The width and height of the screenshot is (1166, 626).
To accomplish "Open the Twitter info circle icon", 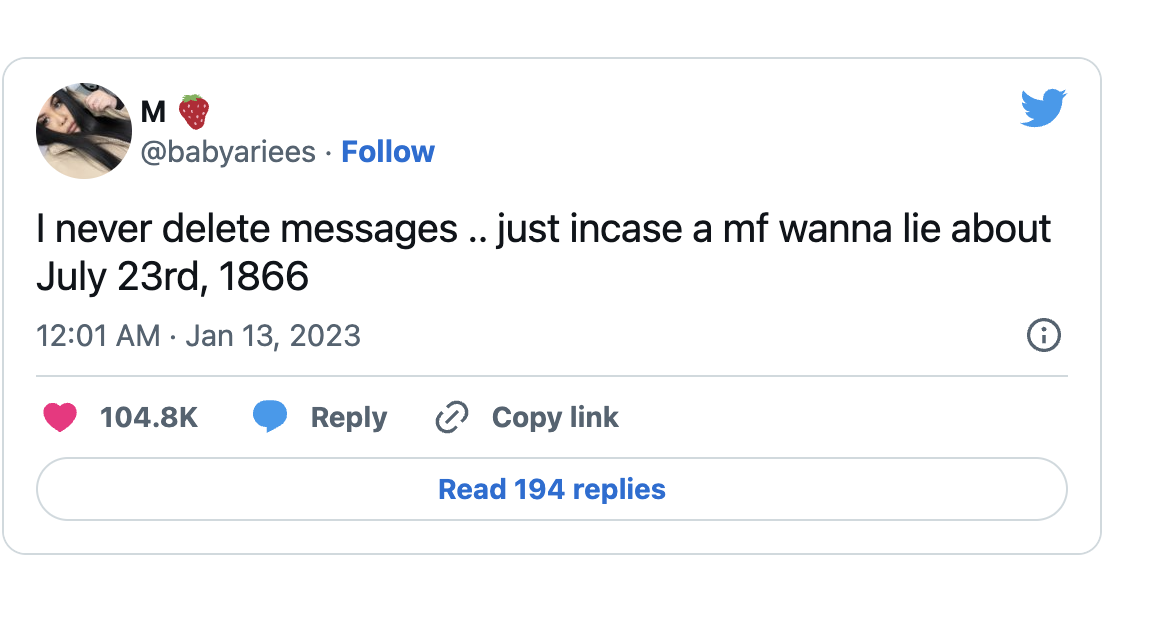I will [1043, 335].
